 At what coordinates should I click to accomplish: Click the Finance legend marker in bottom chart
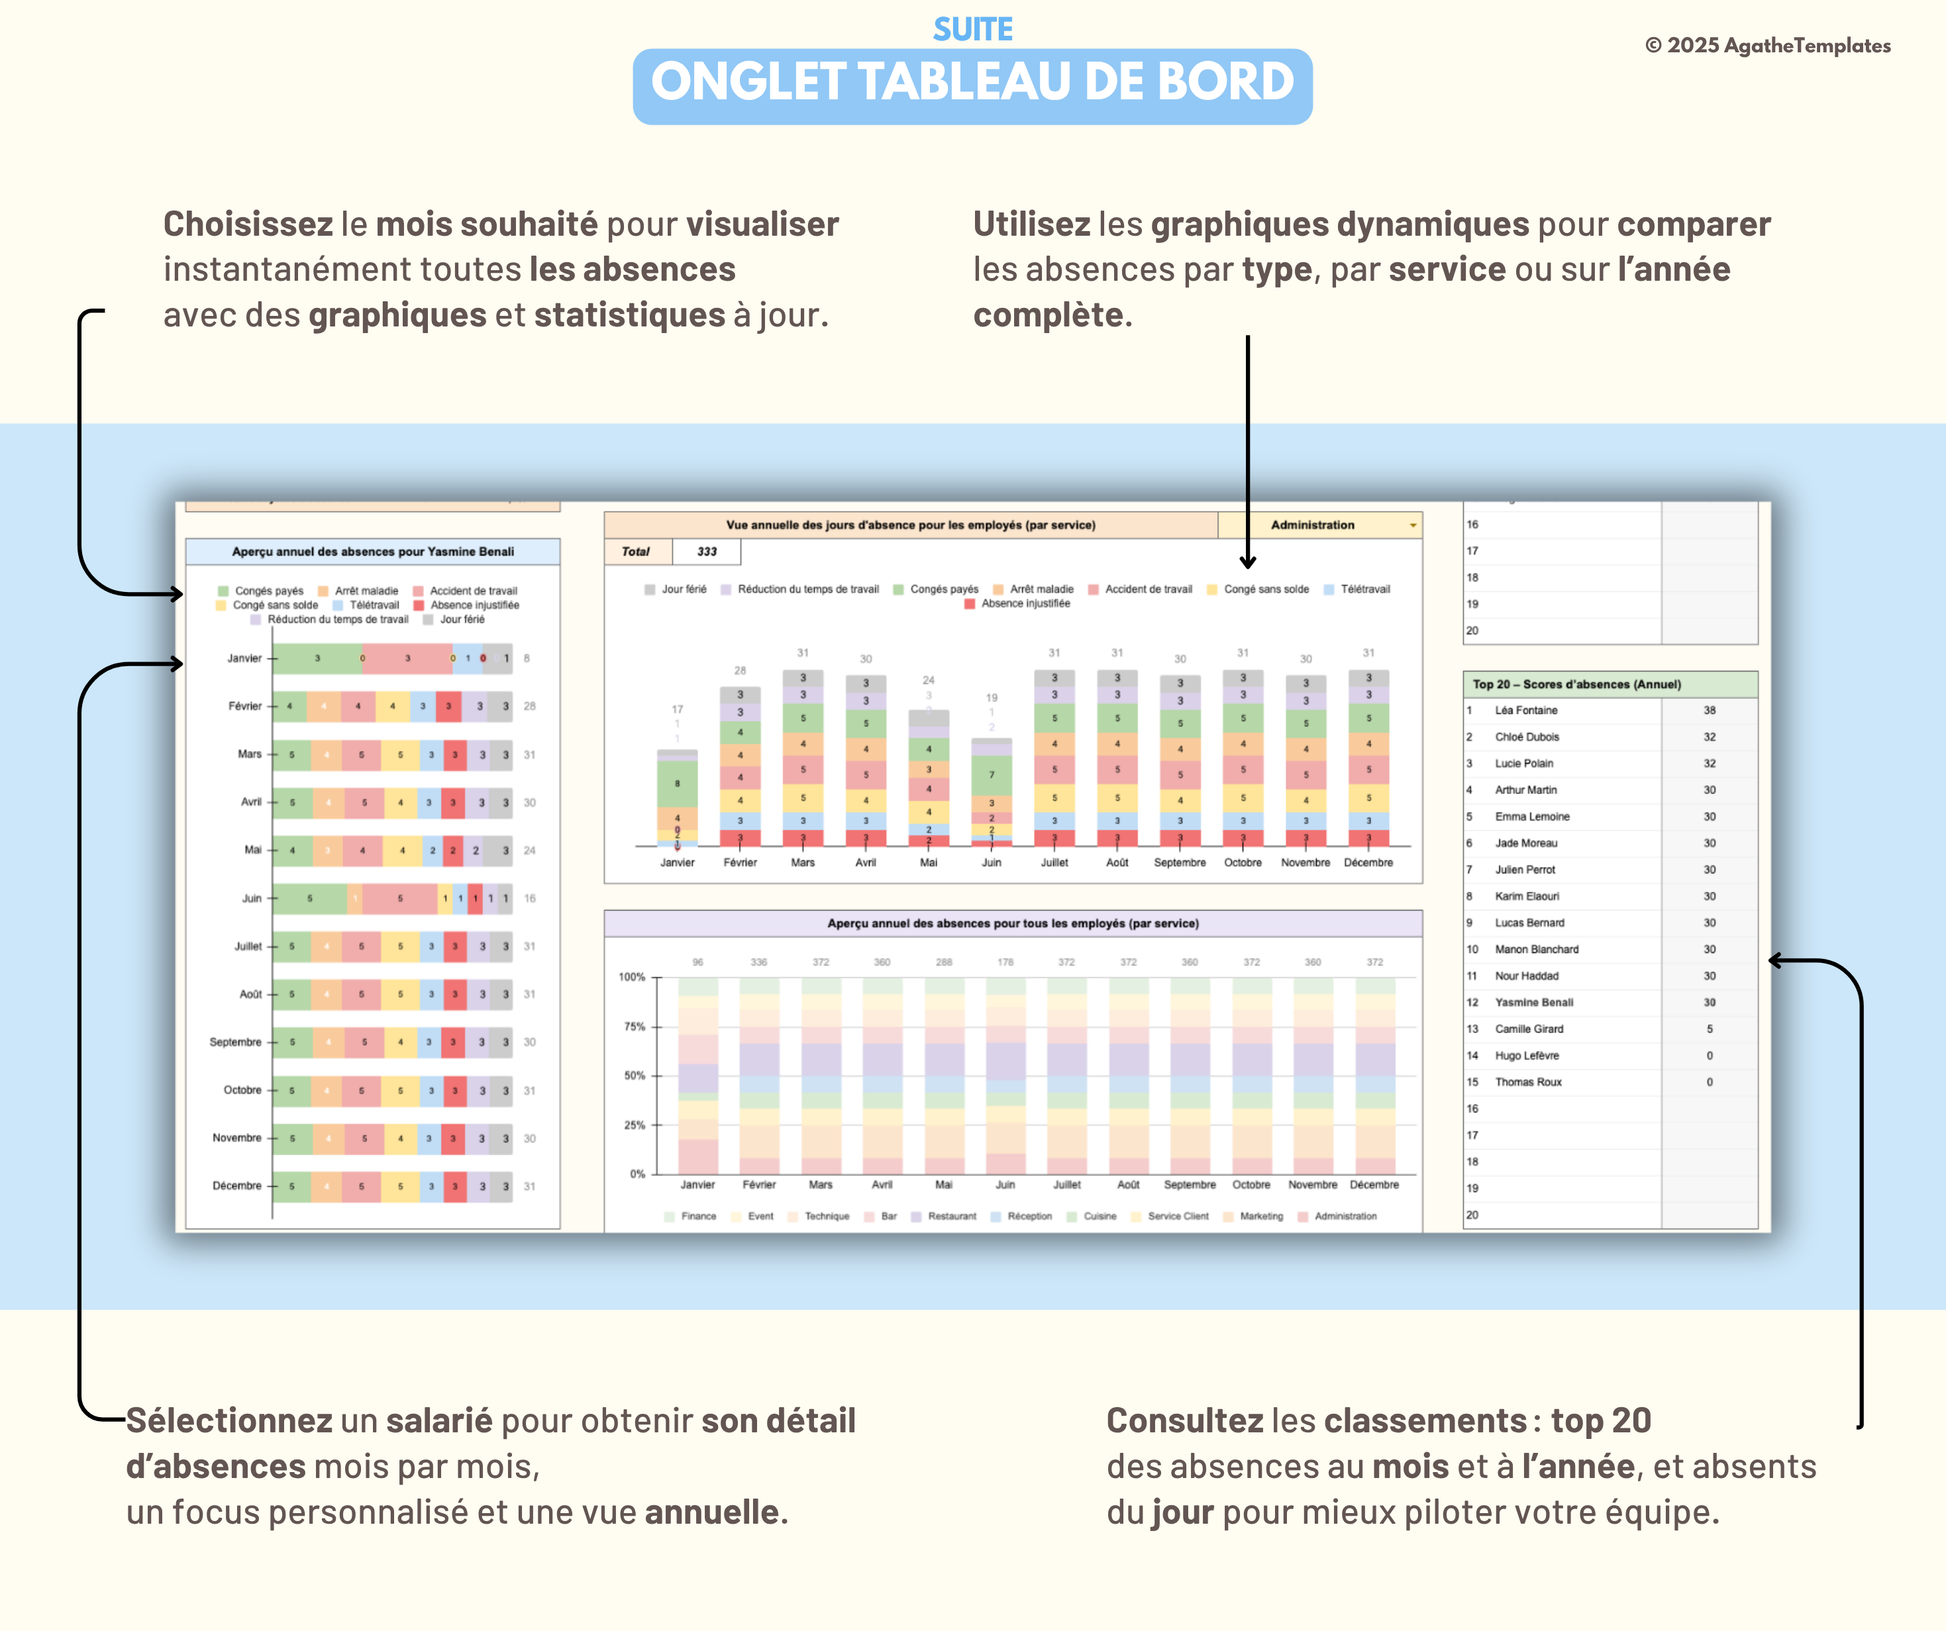669,1217
